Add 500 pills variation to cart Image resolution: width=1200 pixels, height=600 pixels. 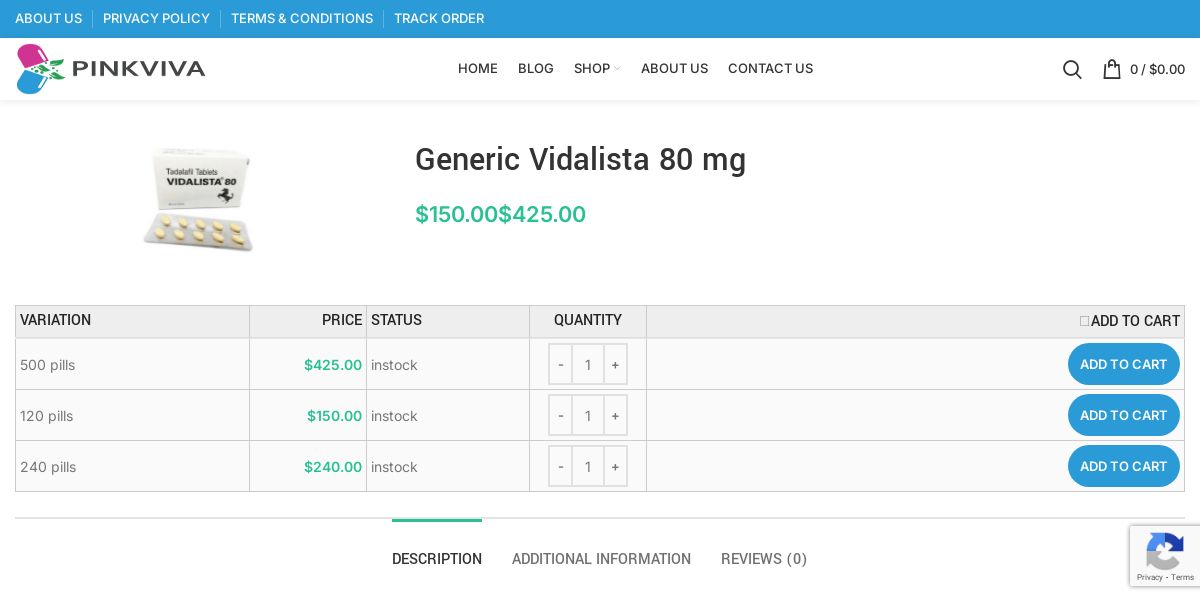coord(1123,364)
